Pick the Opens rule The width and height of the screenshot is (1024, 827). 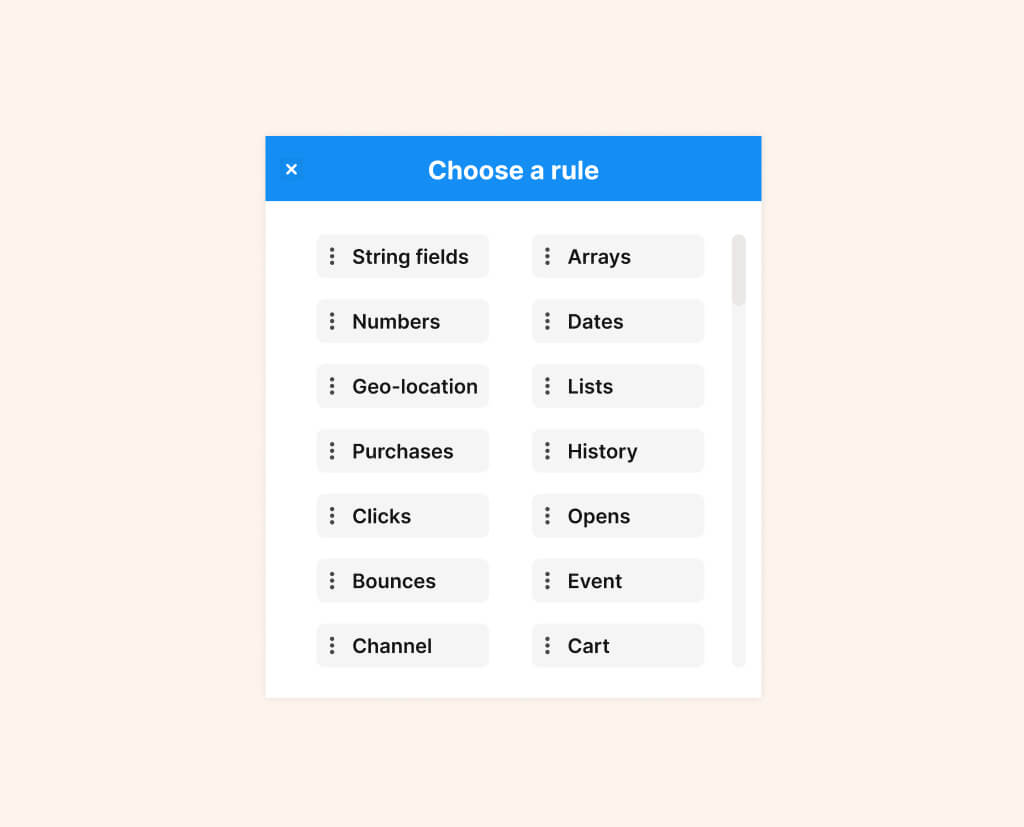point(598,516)
